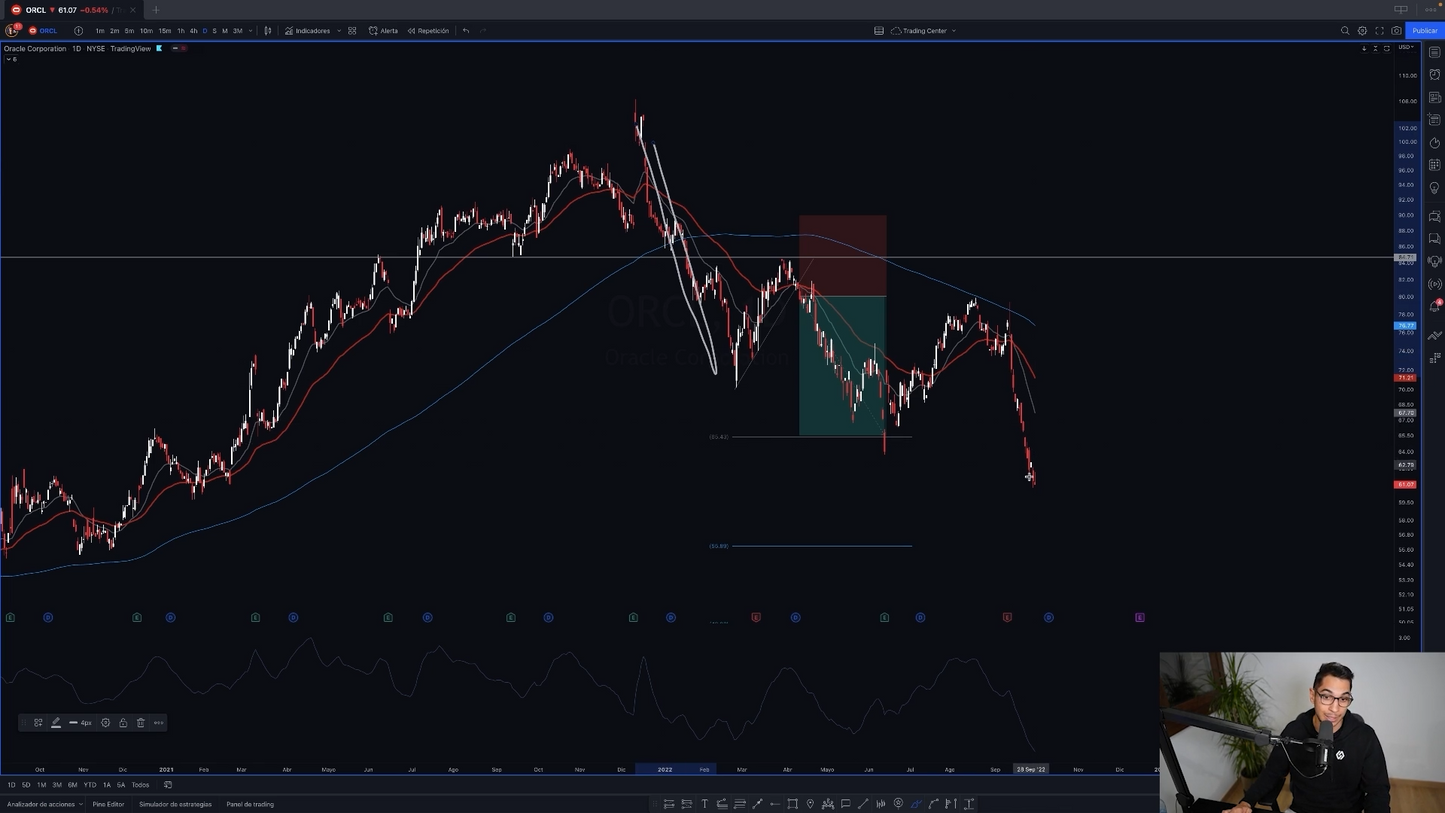Create an alert with Alerta button
This screenshot has width=1445, height=813.
pyautogui.click(x=383, y=31)
